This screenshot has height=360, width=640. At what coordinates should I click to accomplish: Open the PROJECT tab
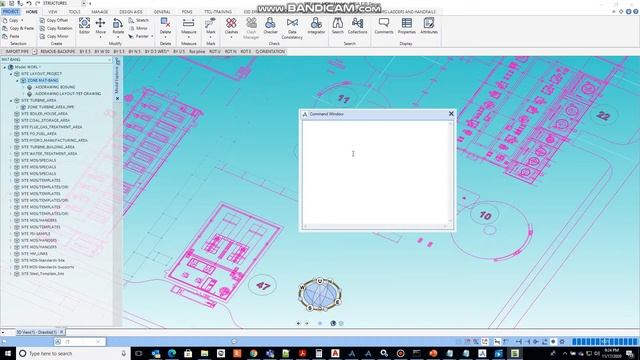[11, 12]
